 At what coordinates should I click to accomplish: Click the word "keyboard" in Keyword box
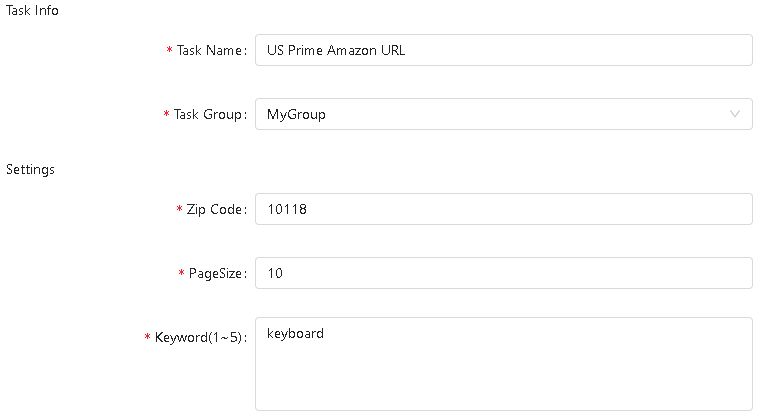click(x=295, y=334)
